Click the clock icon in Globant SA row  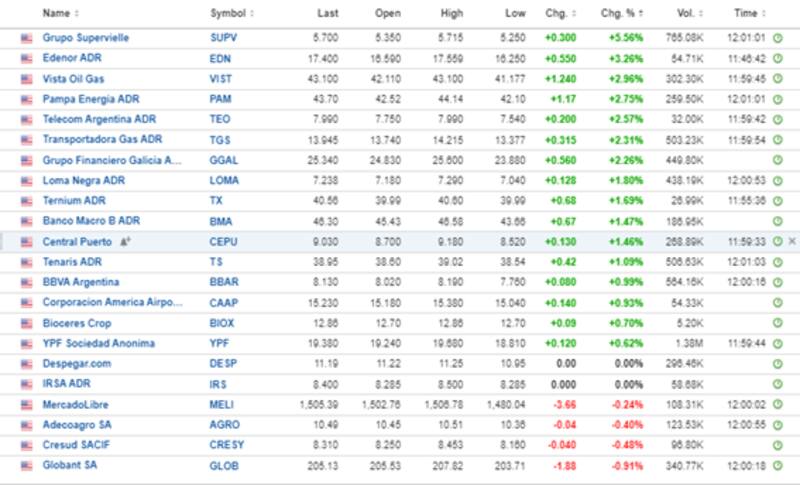click(777, 466)
